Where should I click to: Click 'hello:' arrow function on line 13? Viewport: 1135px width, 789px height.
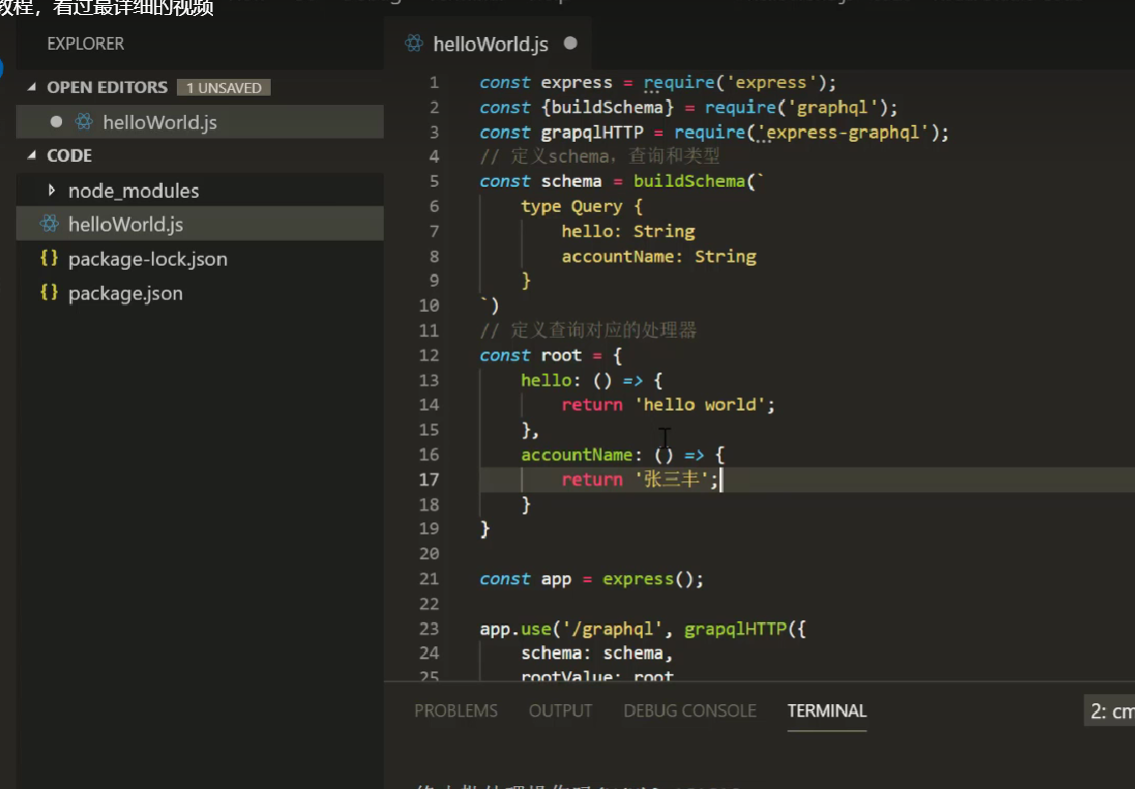(x=591, y=380)
